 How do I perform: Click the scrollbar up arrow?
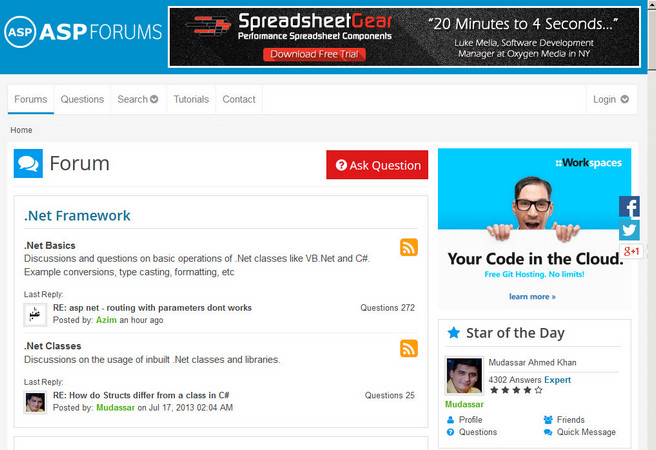652,4
